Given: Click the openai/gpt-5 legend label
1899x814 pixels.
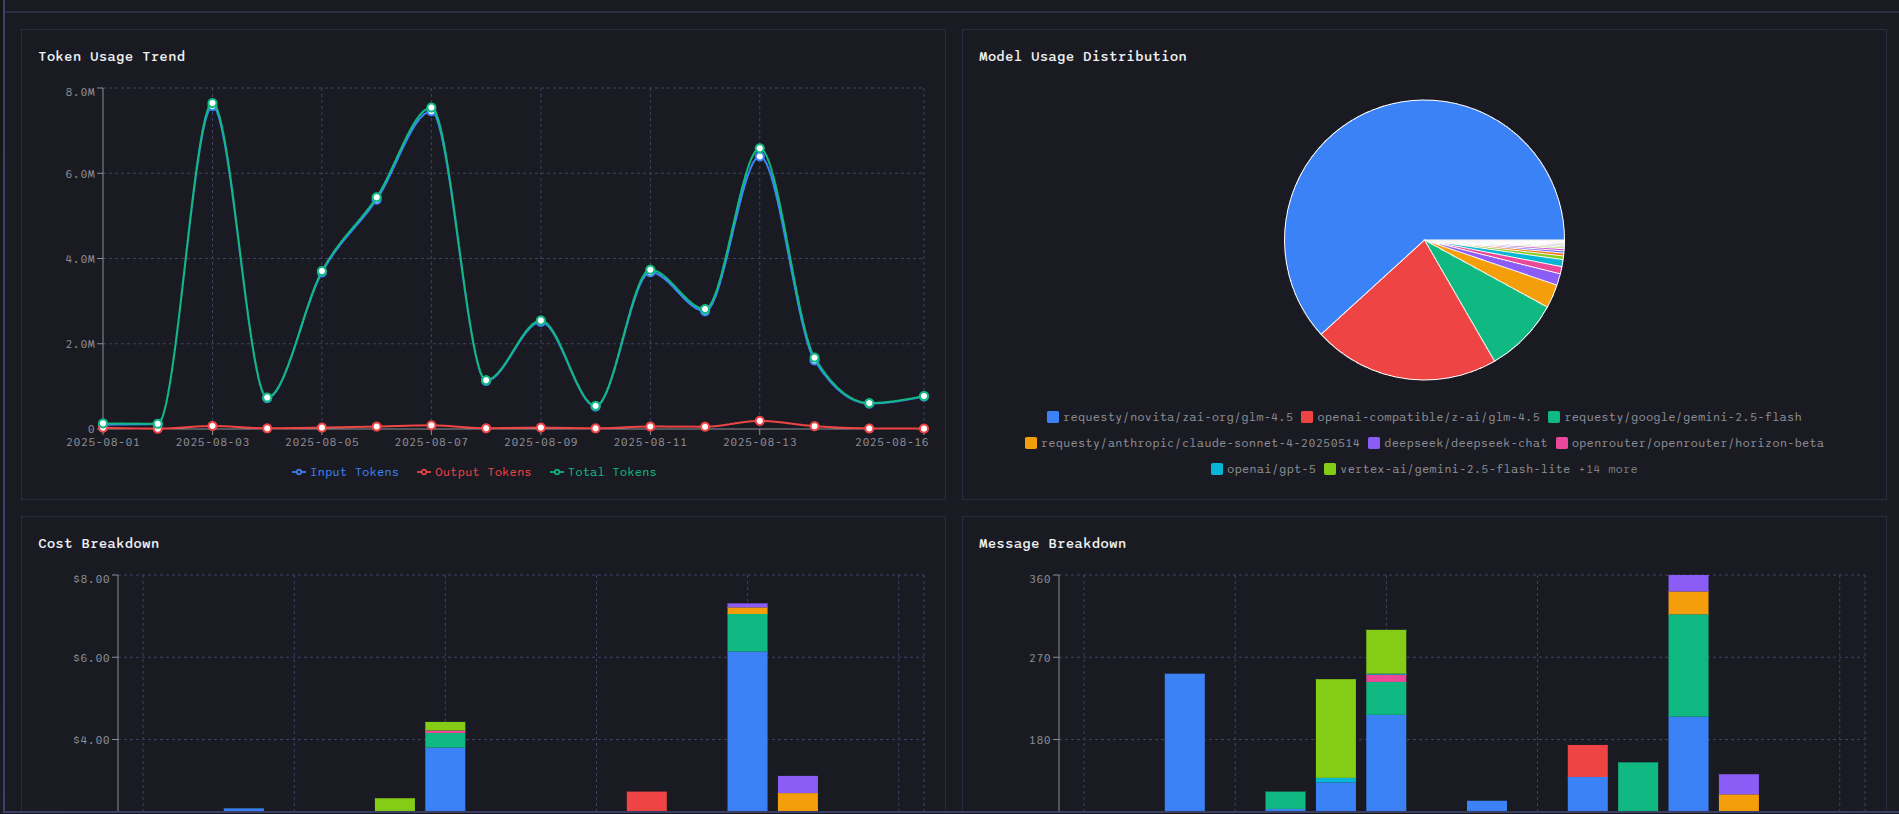Looking at the screenshot, I should (x=1271, y=469).
